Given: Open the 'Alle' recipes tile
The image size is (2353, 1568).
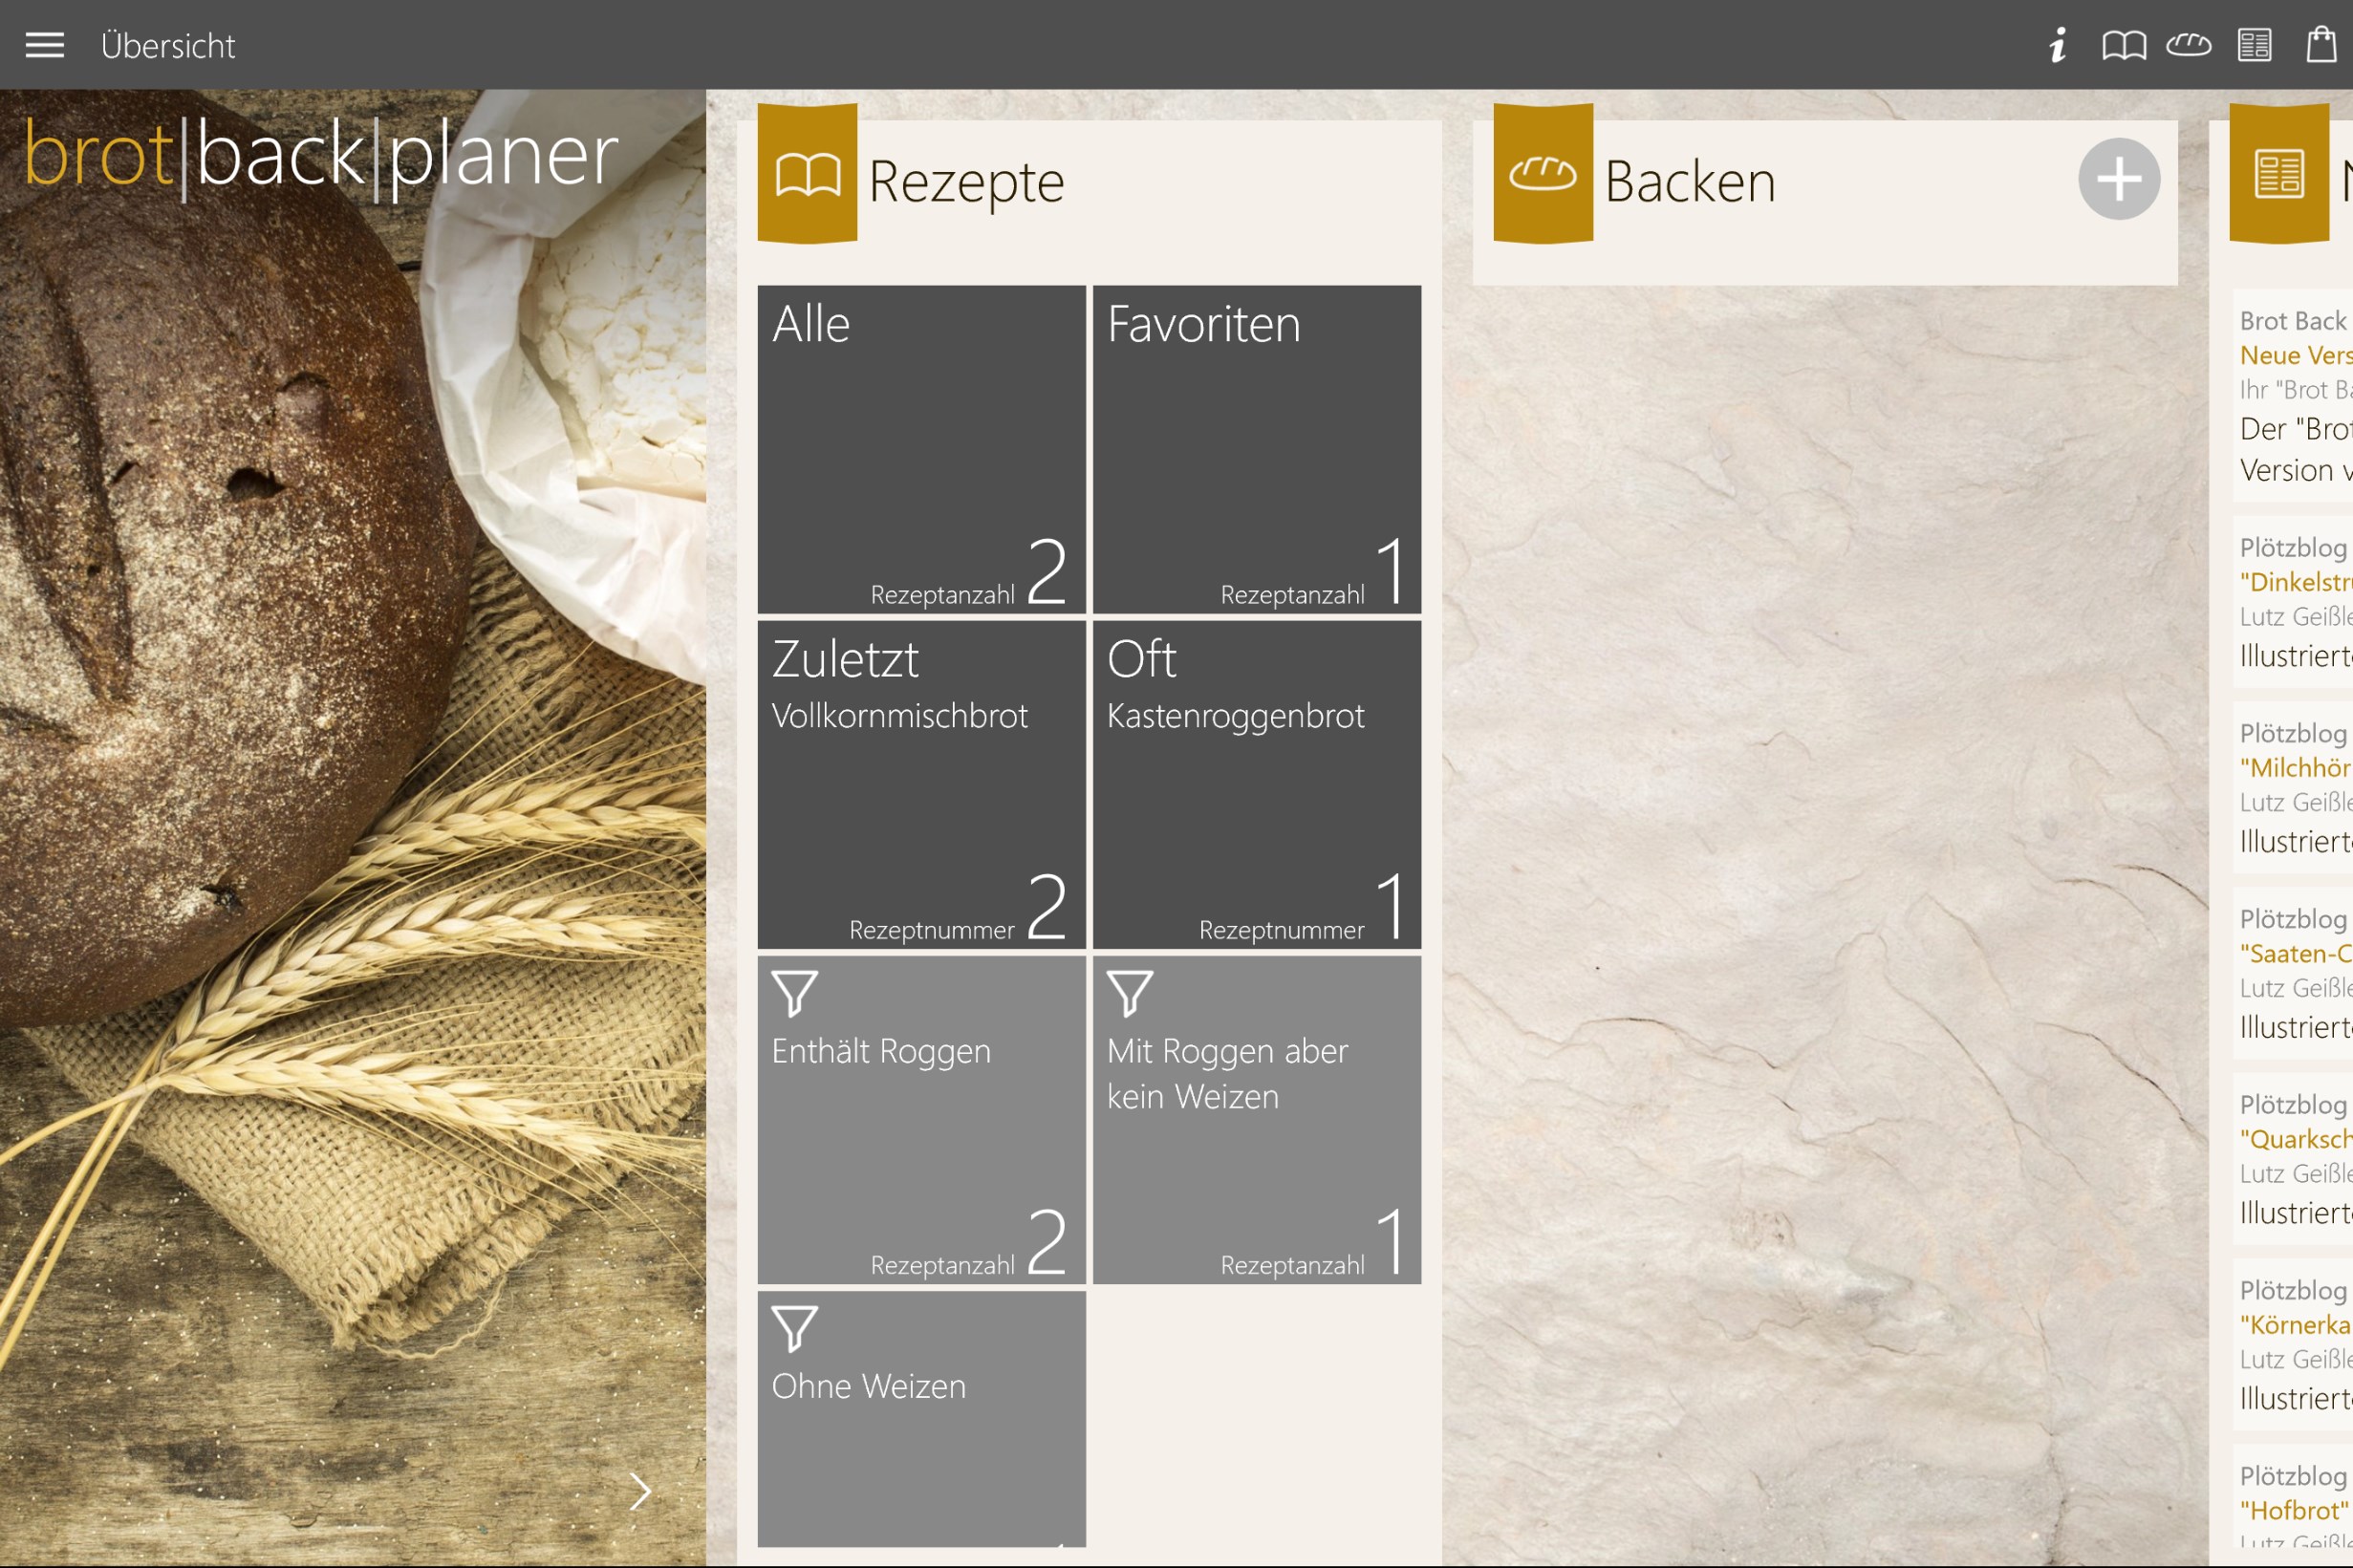Looking at the screenshot, I should [x=920, y=450].
